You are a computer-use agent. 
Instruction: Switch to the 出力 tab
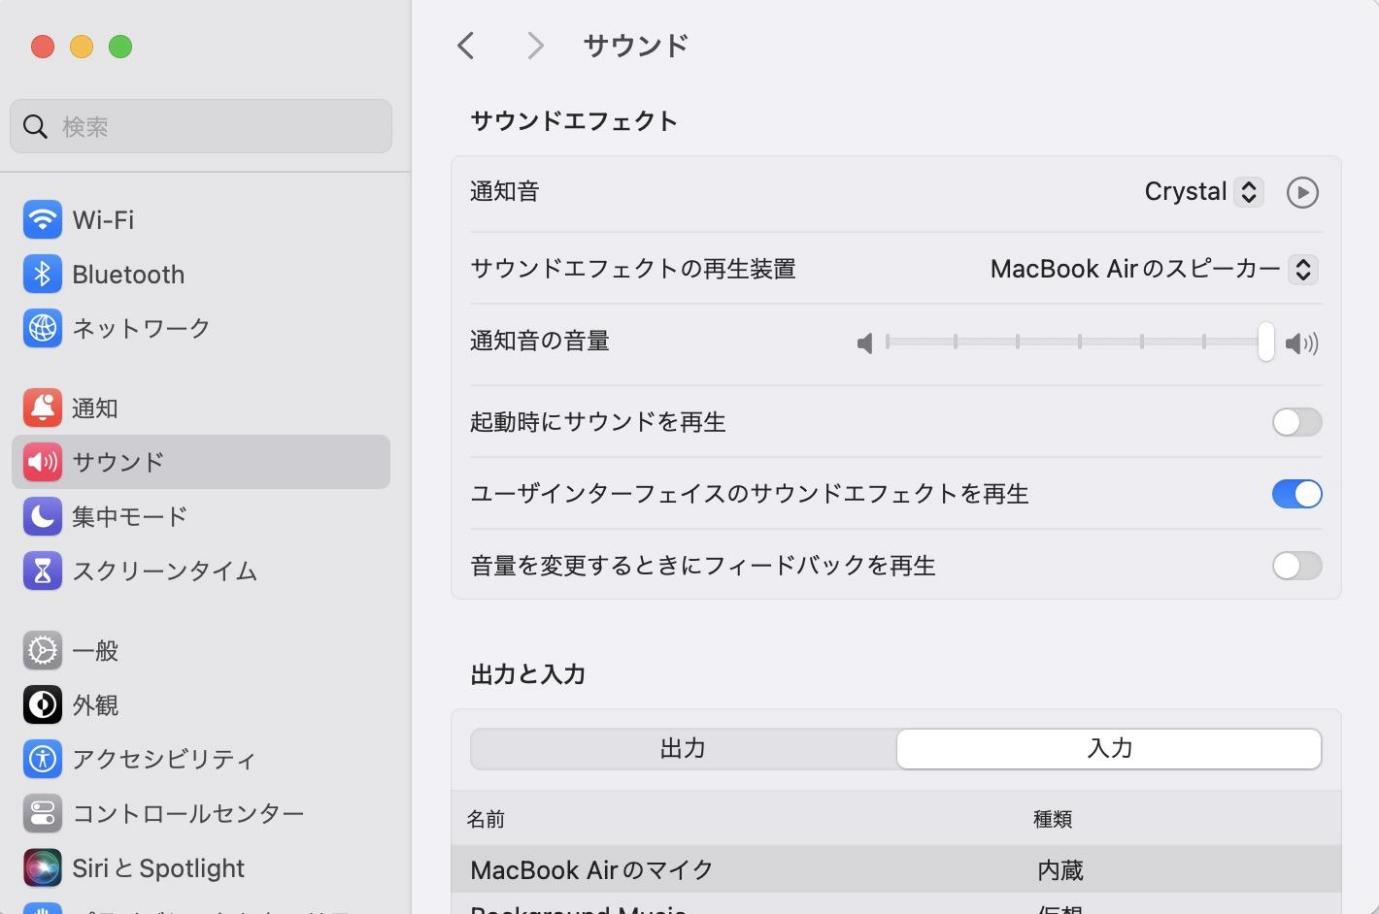pos(683,748)
